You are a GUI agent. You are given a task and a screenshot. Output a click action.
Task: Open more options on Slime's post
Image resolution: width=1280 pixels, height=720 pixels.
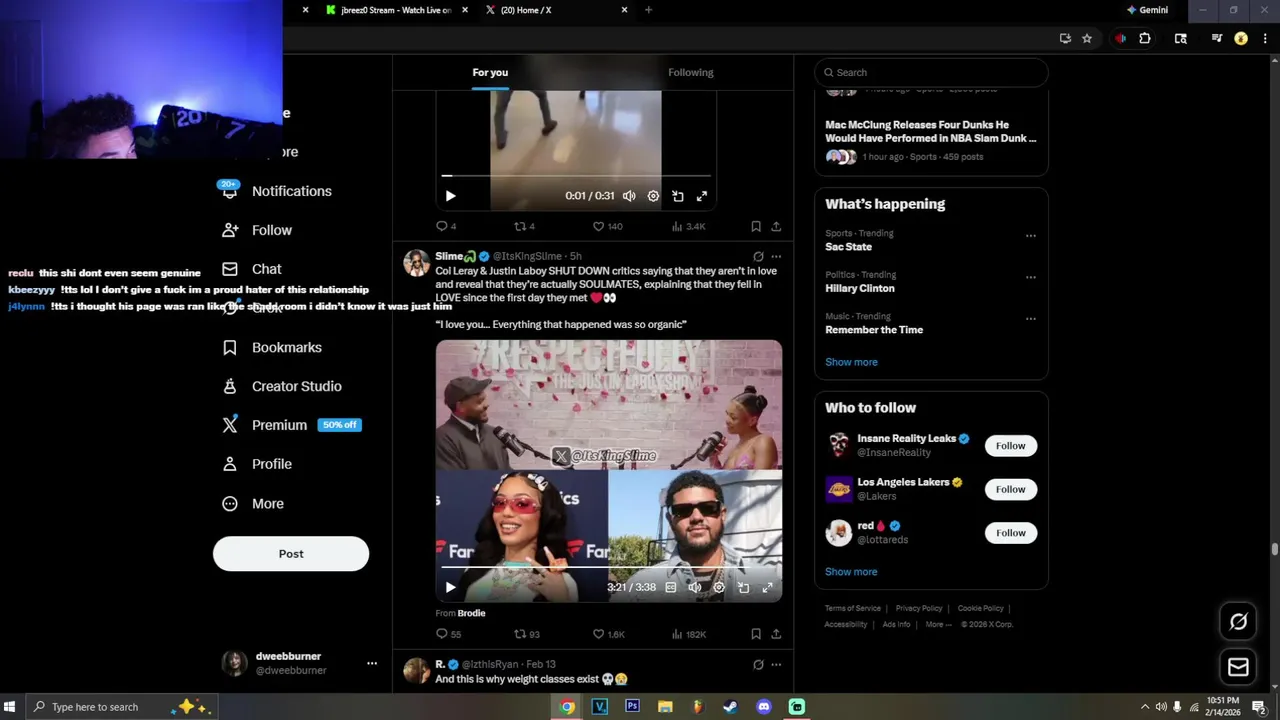point(776,257)
